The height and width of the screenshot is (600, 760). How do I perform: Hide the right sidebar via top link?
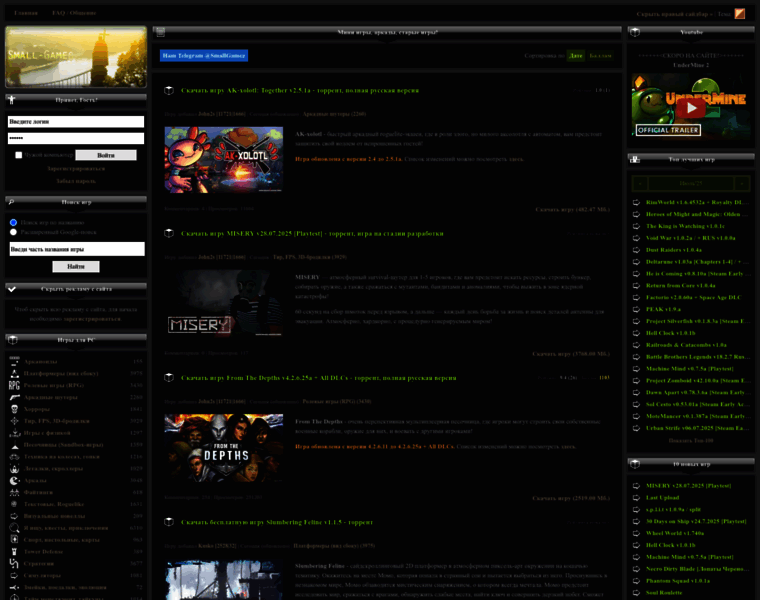tap(674, 14)
